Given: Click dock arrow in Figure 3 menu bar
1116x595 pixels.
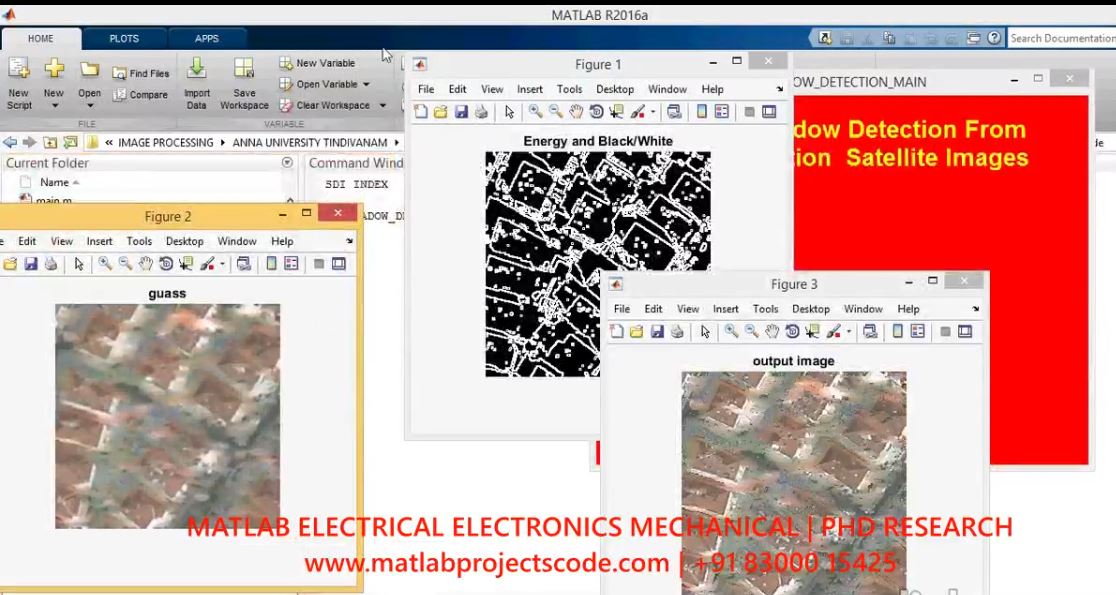Looking at the screenshot, I should pyautogui.click(x=975, y=310).
